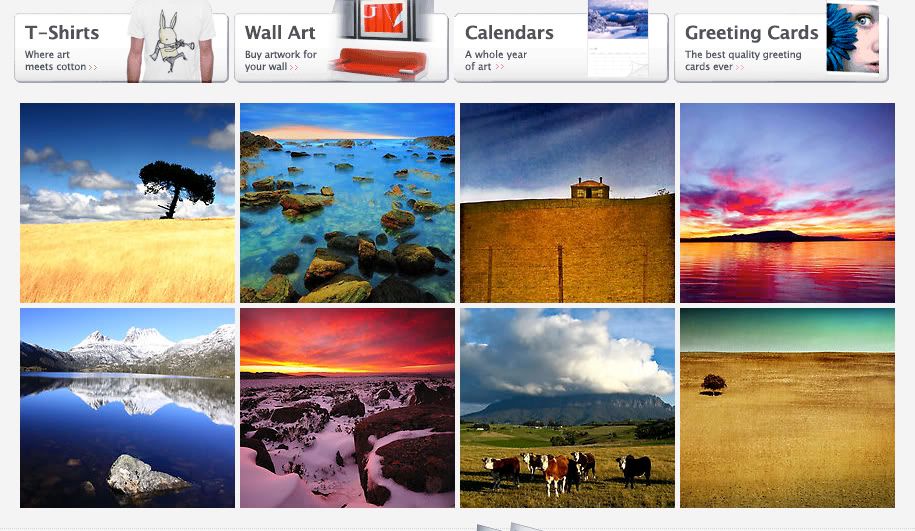
Task: Open the snowy mountain lake reflection photo
Action: (127, 408)
